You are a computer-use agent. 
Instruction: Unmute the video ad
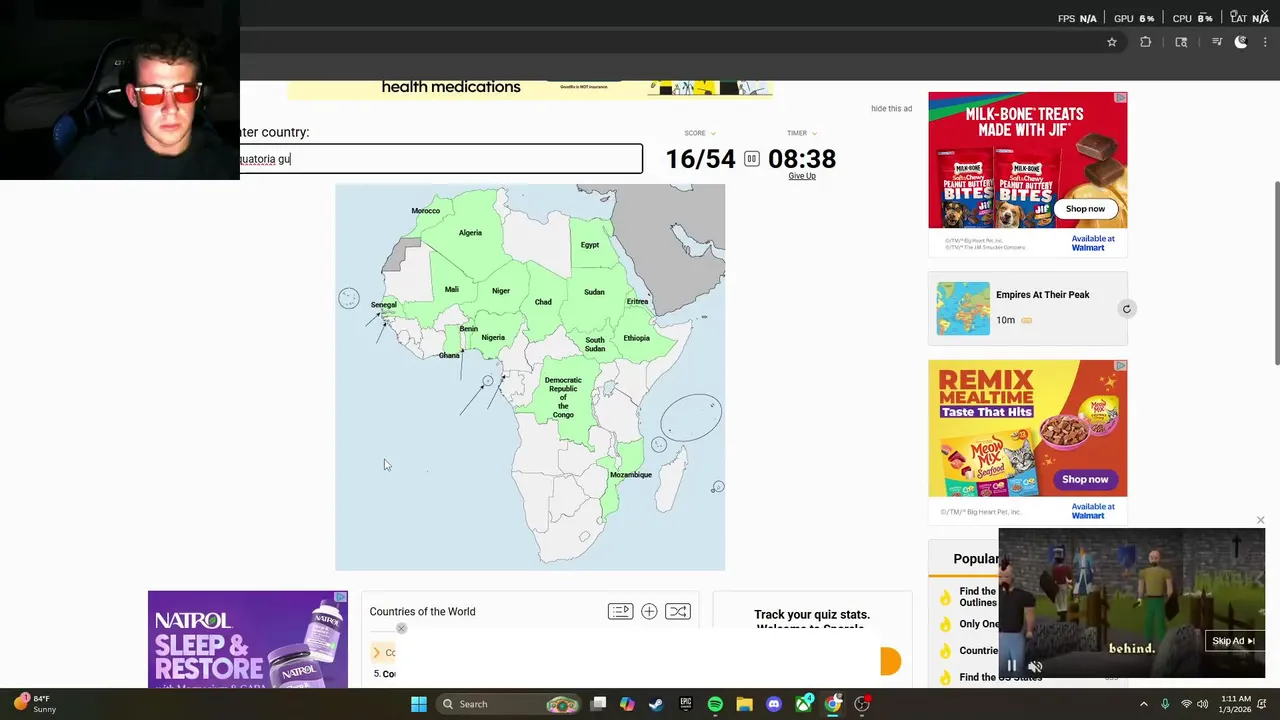click(x=1036, y=666)
